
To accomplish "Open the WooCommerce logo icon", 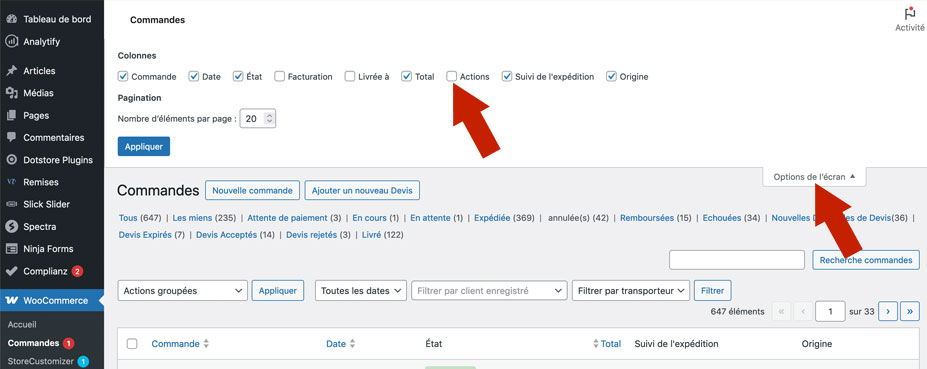I will [x=11, y=300].
